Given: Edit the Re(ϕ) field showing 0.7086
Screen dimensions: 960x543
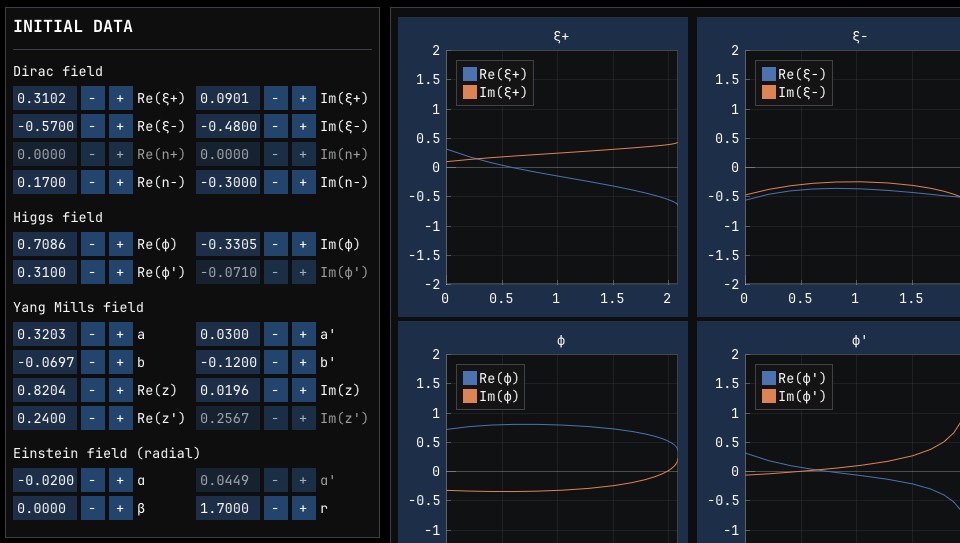Looking at the screenshot, I should click(x=45, y=244).
